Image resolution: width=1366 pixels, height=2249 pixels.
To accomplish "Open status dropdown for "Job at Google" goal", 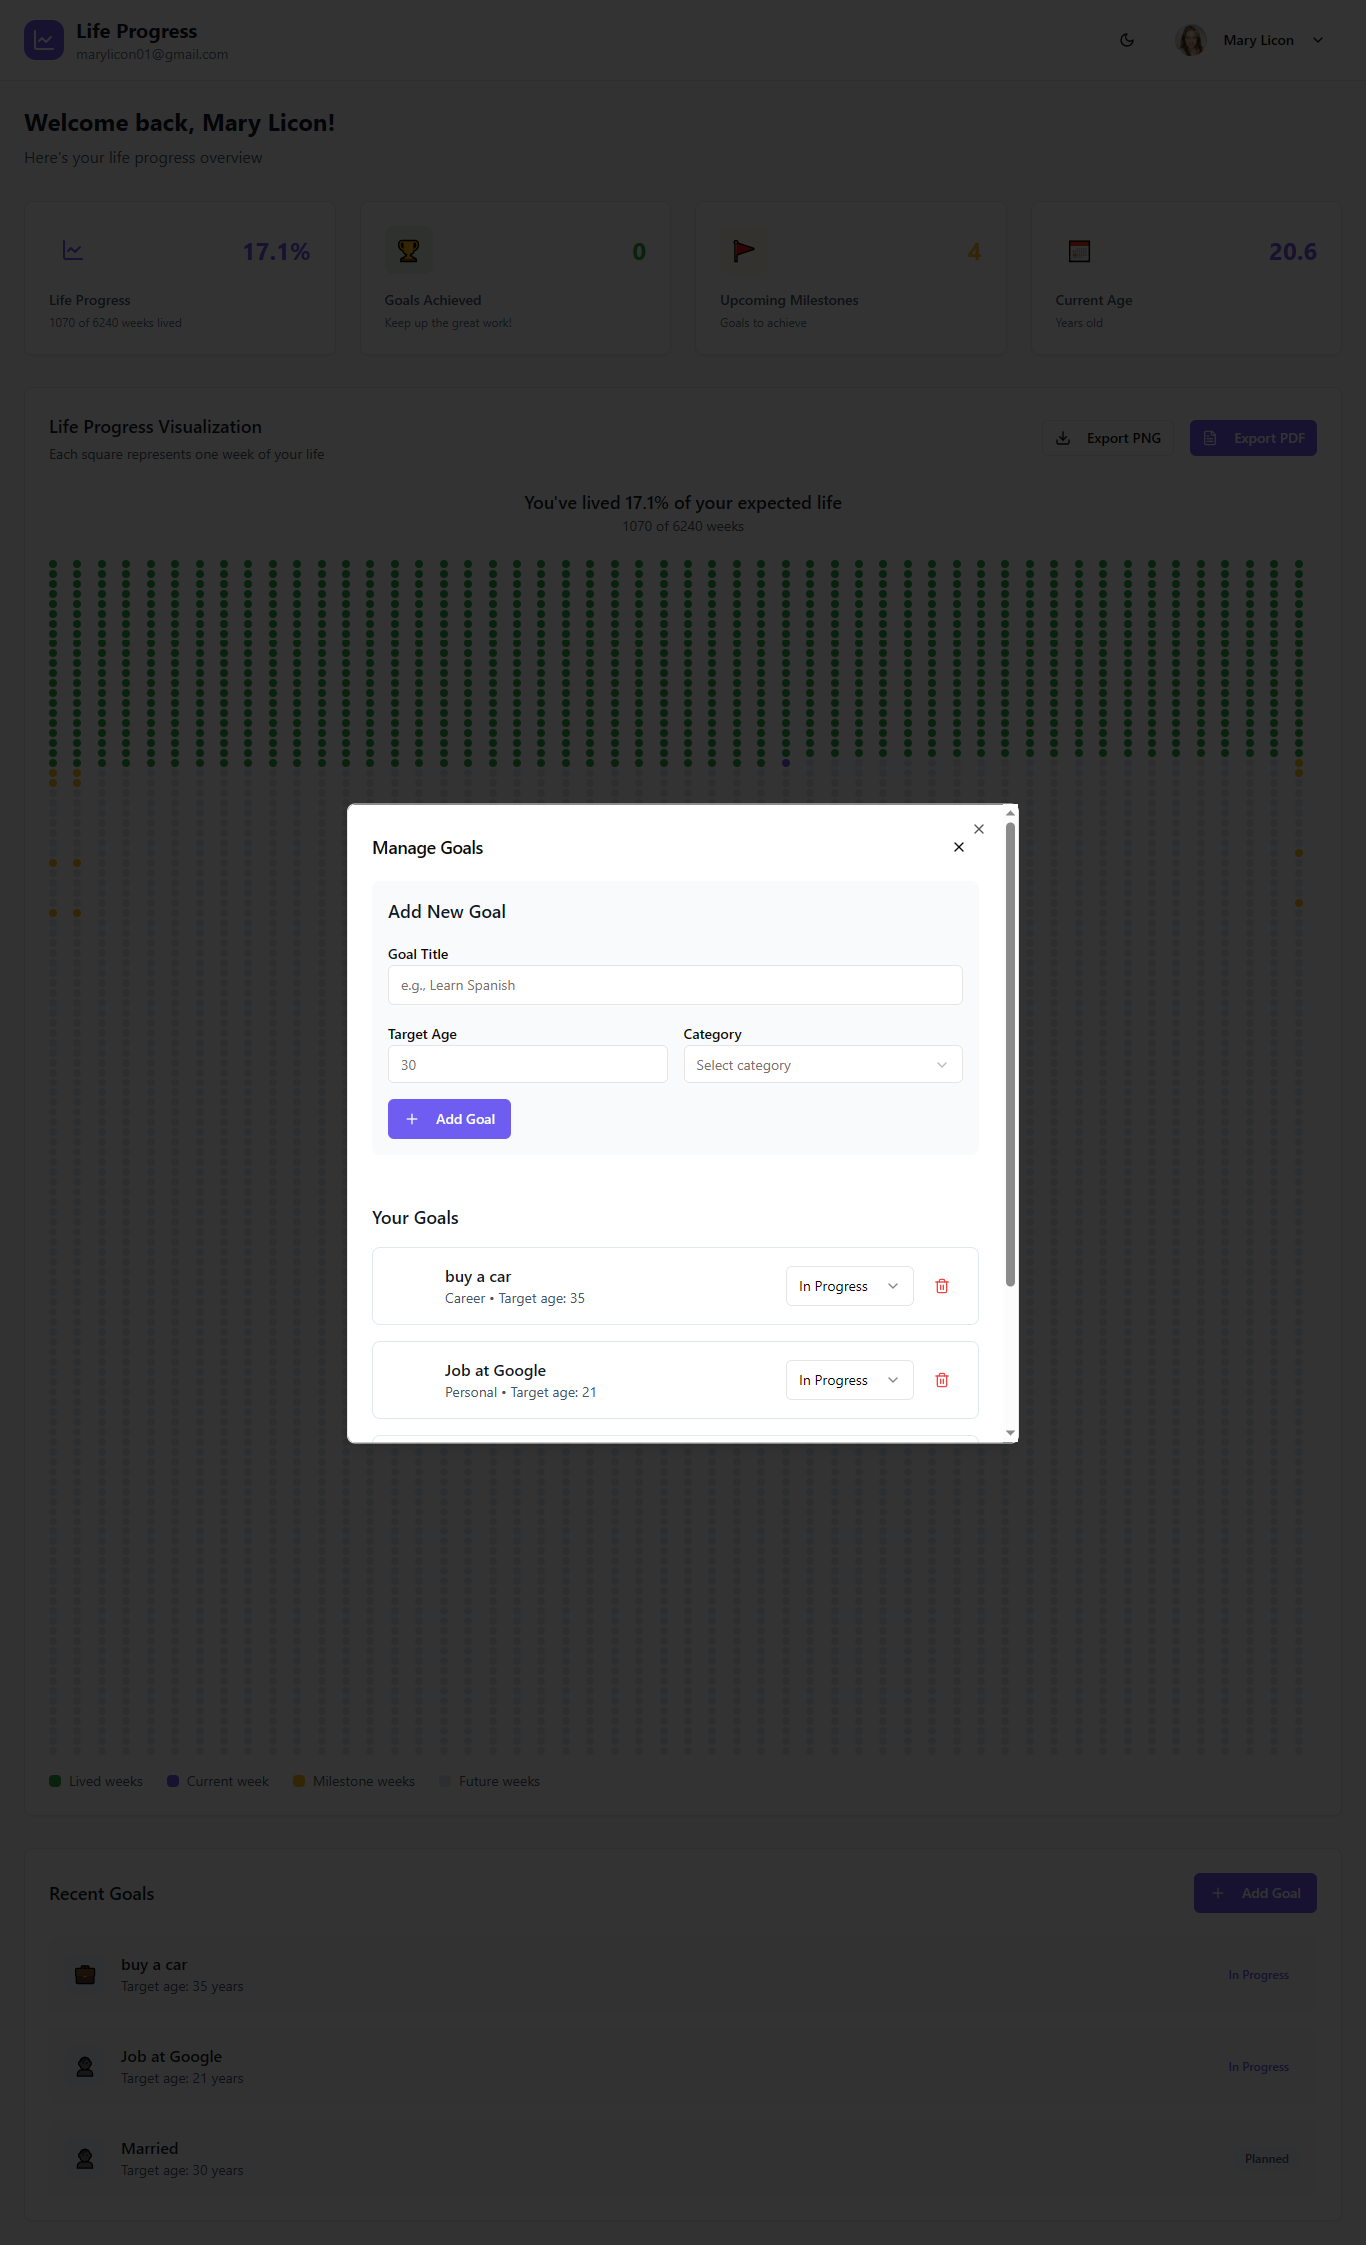I will (848, 1380).
